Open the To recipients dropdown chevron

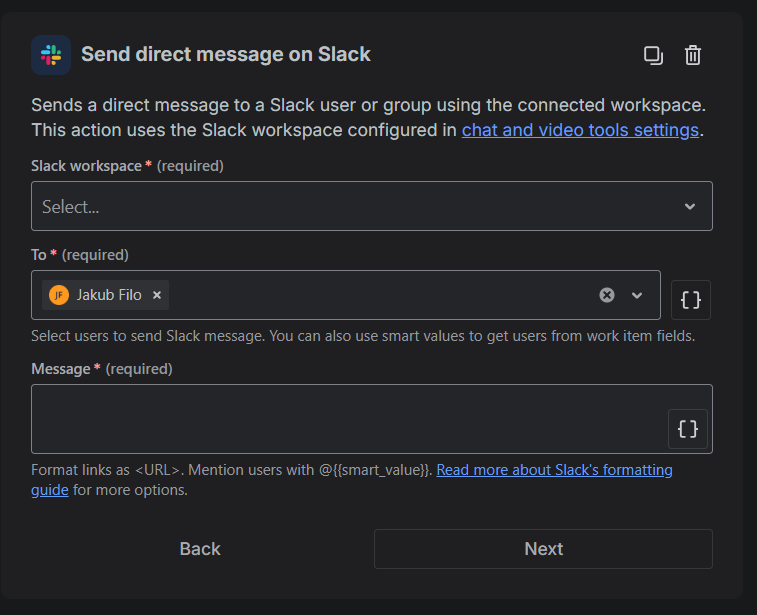pos(637,295)
